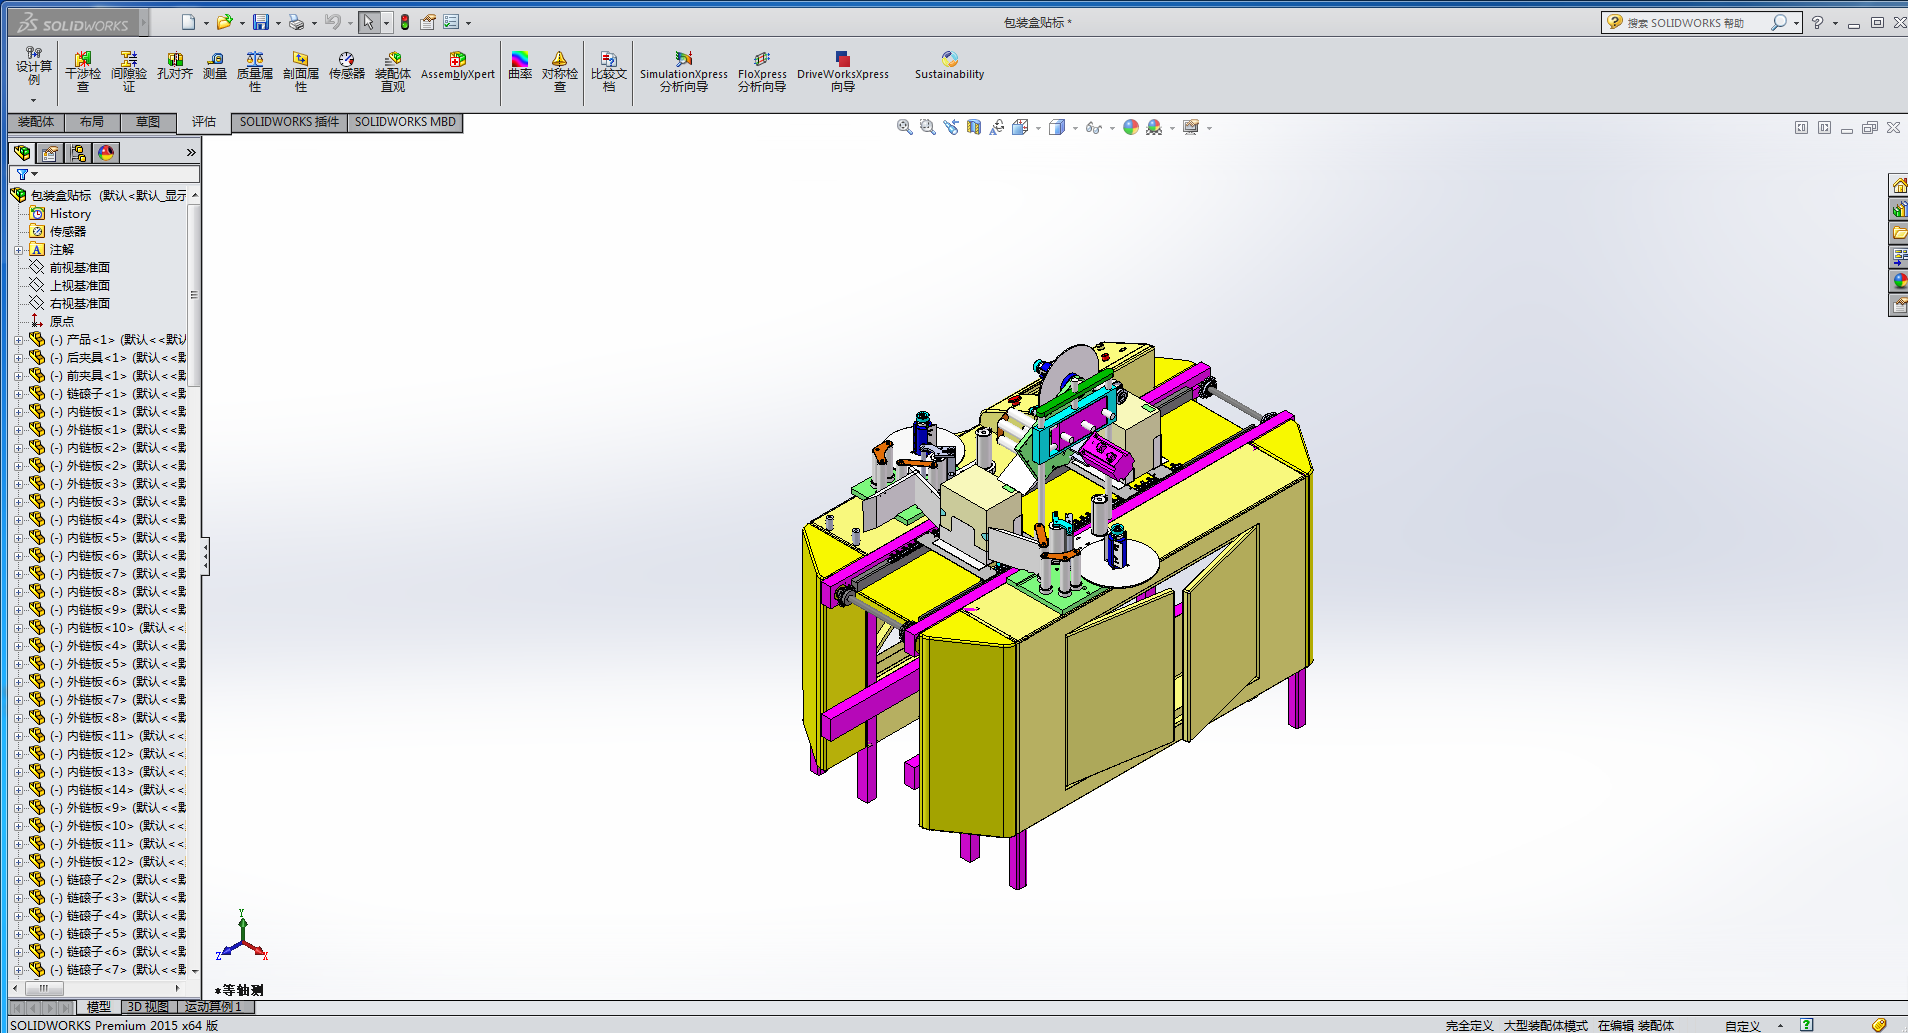
Task: Switch to the 装配体 assembly tab
Action: click(36, 122)
